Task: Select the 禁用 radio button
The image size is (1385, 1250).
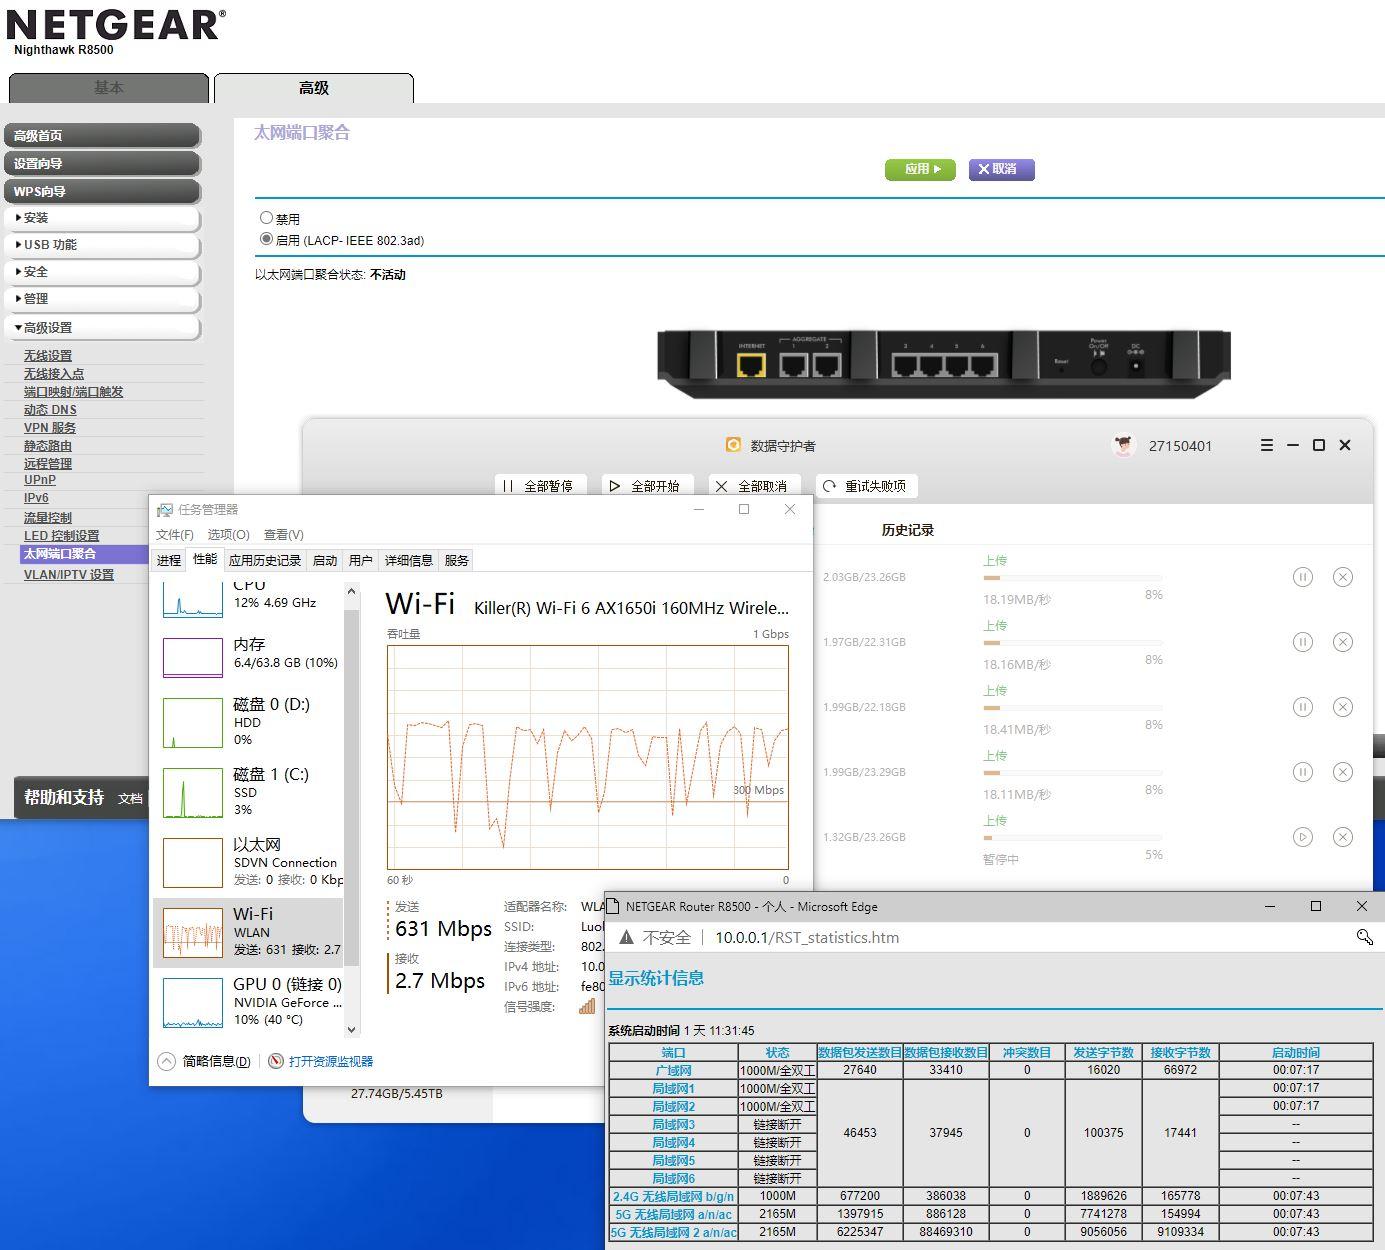Action: (x=266, y=218)
